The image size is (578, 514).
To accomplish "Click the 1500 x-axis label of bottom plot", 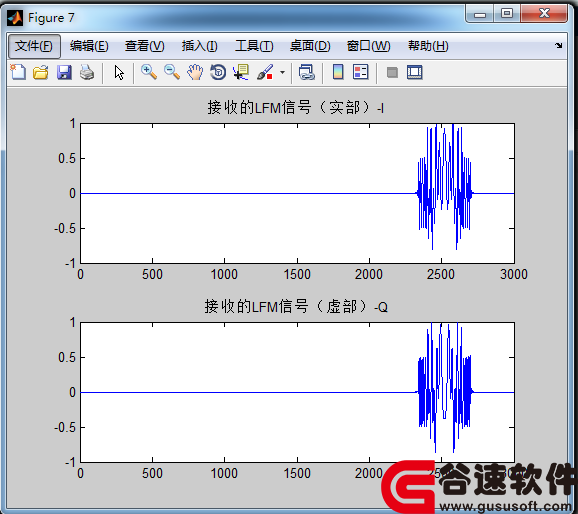I will click(297, 473).
